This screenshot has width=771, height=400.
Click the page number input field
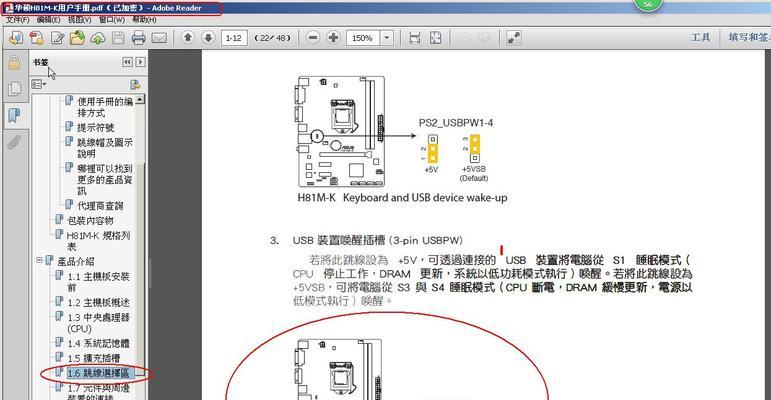coord(234,38)
